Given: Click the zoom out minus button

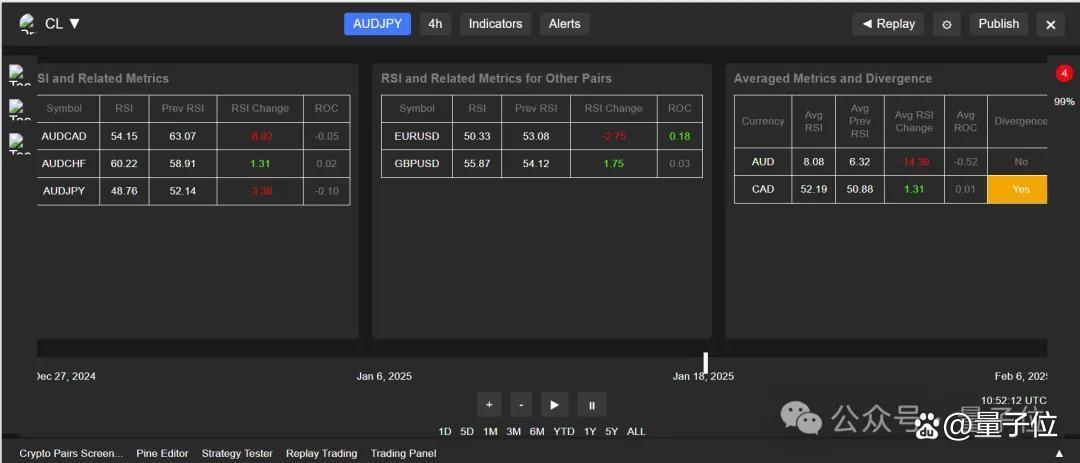Looking at the screenshot, I should [x=520, y=405].
